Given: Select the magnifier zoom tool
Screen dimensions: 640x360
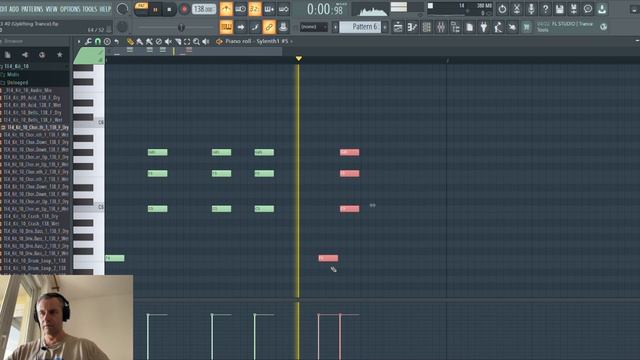Looking at the screenshot, I should [196, 41].
